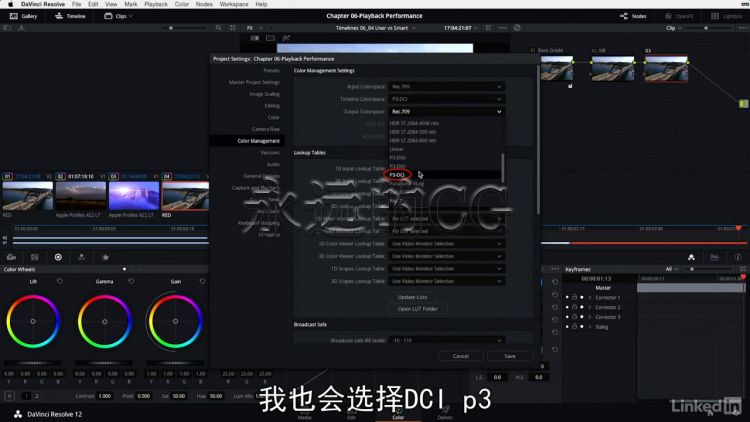The image size is (750, 422).
Task: Open the Clip mode dropdown in node editor
Action: pyautogui.click(x=673, y=28)
